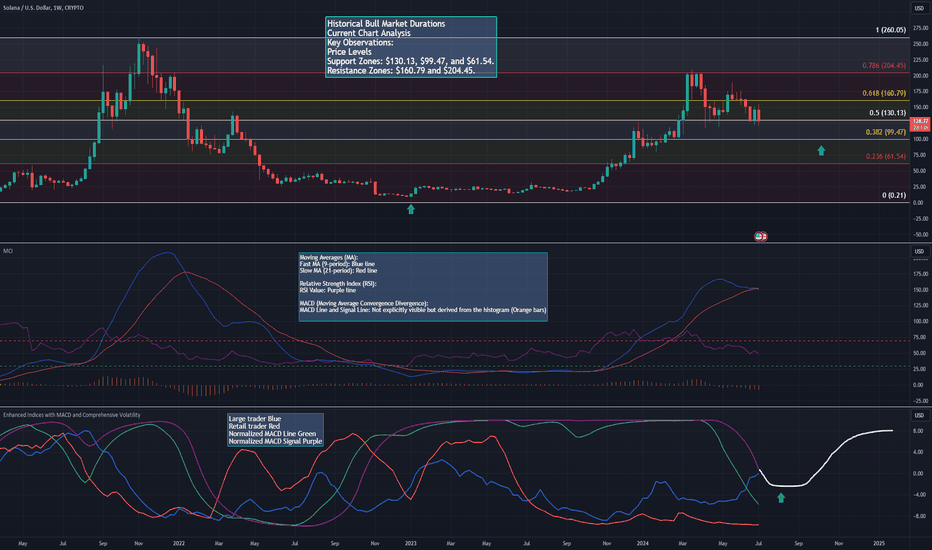Screen dimensions: 932x550
Task: Click -50.00 on the main pane price scale
Action: 920,235
